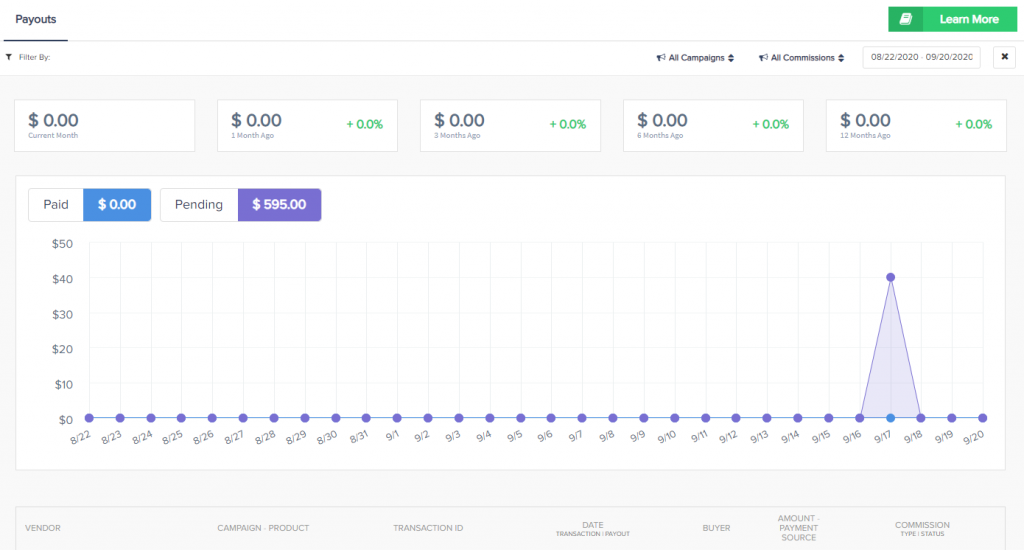Switch to the Payouts tab

tap(35, 19)
